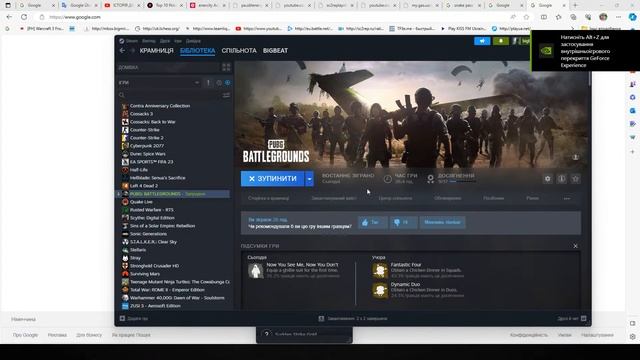Click the achievements ribbon icon
640x360 pixels.
430,179
